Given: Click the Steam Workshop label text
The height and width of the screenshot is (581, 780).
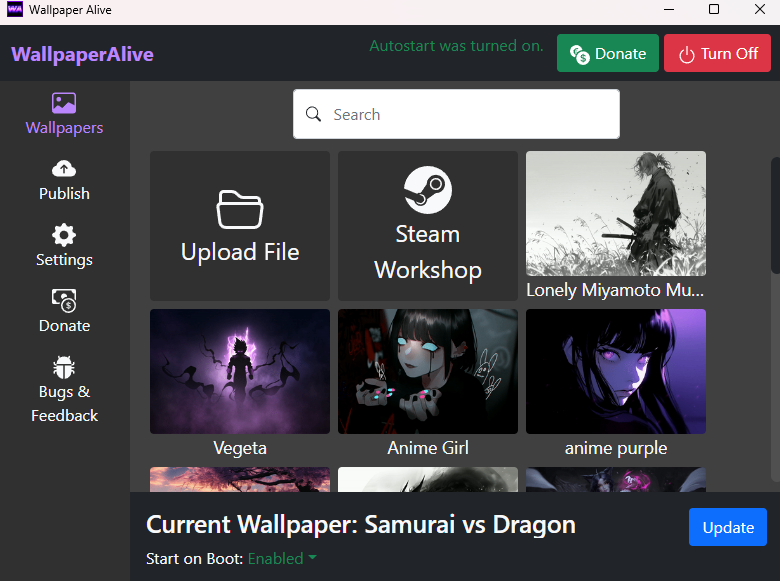Looking at the screenshot, I should click(x=428, y=252).
